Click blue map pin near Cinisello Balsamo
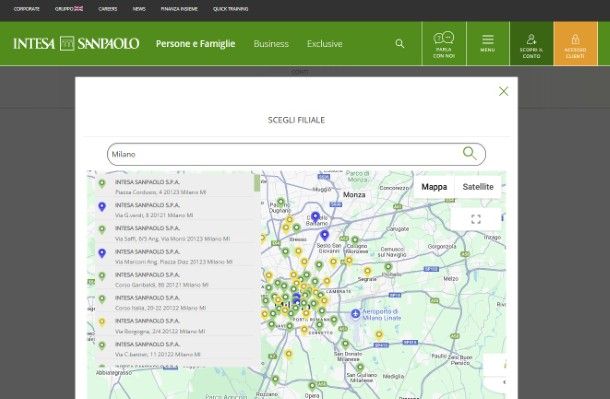 coord(316,217)
